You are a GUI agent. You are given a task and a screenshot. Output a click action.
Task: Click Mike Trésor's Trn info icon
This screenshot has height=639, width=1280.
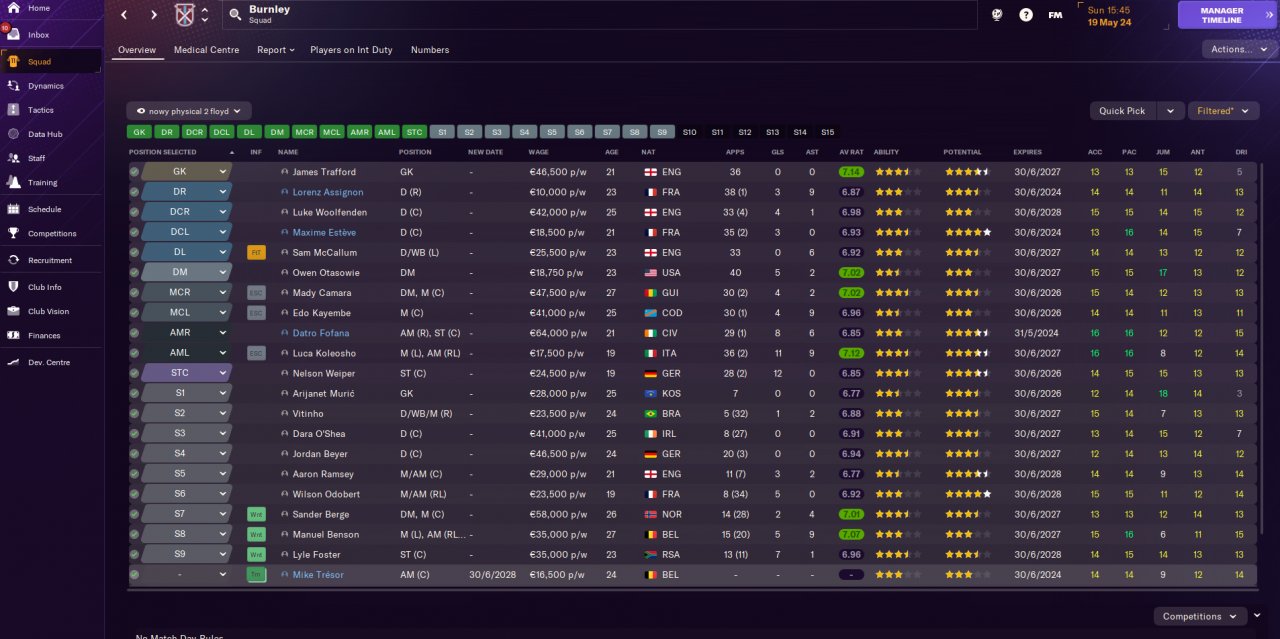click(256, 575)
